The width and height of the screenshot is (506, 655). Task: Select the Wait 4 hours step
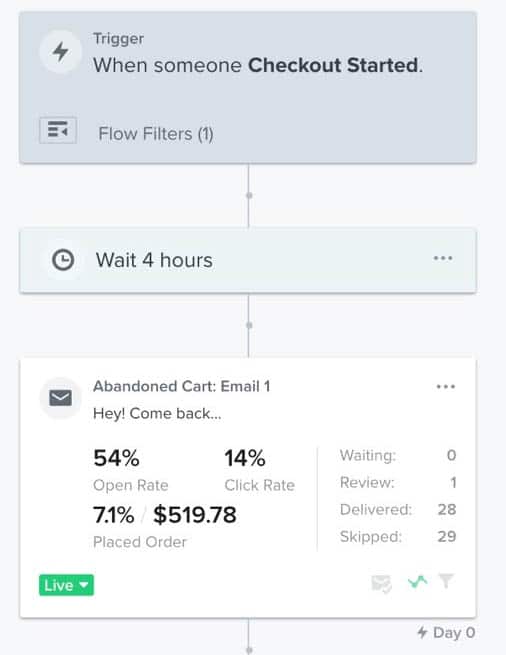[248, 260]
